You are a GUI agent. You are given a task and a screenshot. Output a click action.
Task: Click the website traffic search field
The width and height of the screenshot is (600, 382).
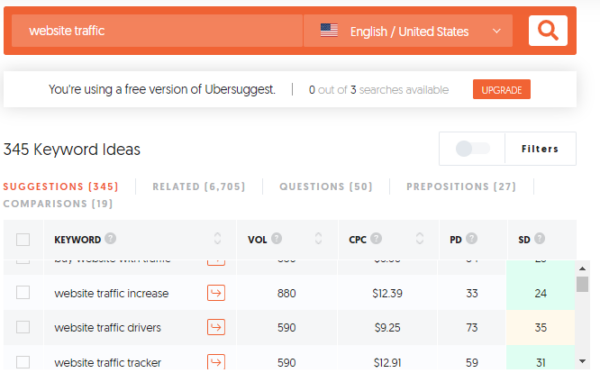pyautogui.click(x=157, y=31)
